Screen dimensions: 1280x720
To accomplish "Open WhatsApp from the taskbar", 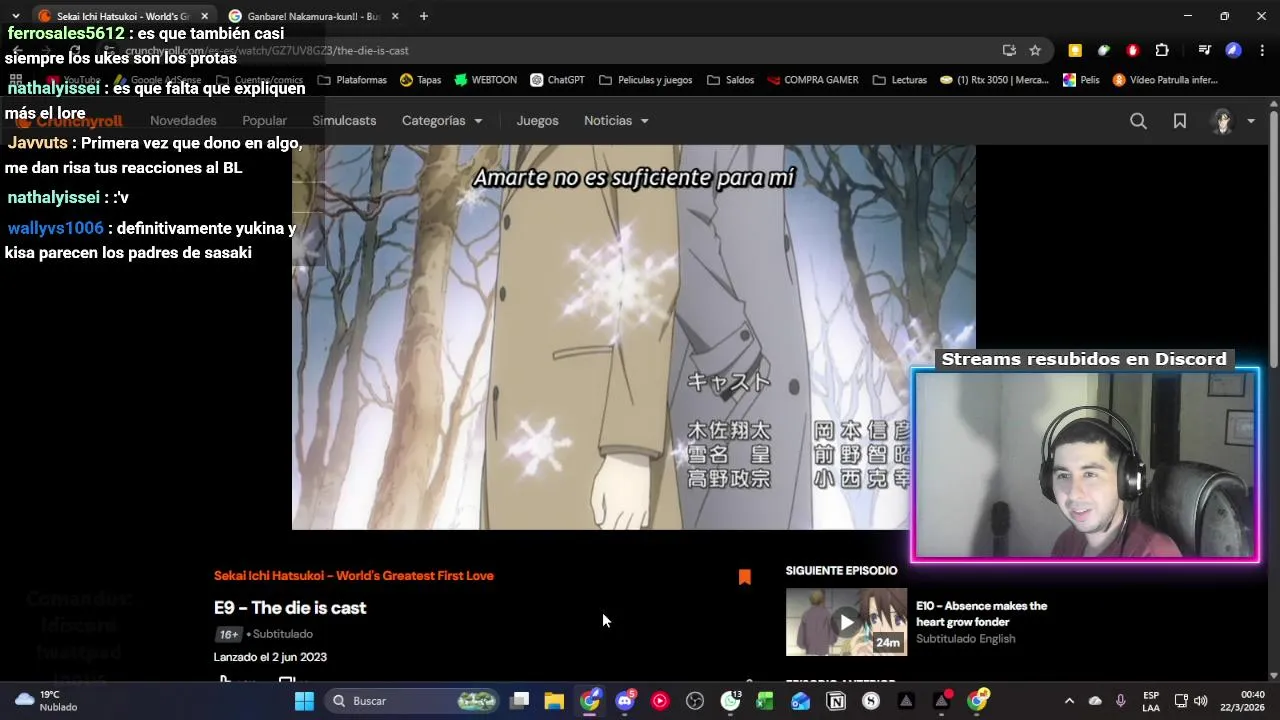I will click(x=731, y=701).
